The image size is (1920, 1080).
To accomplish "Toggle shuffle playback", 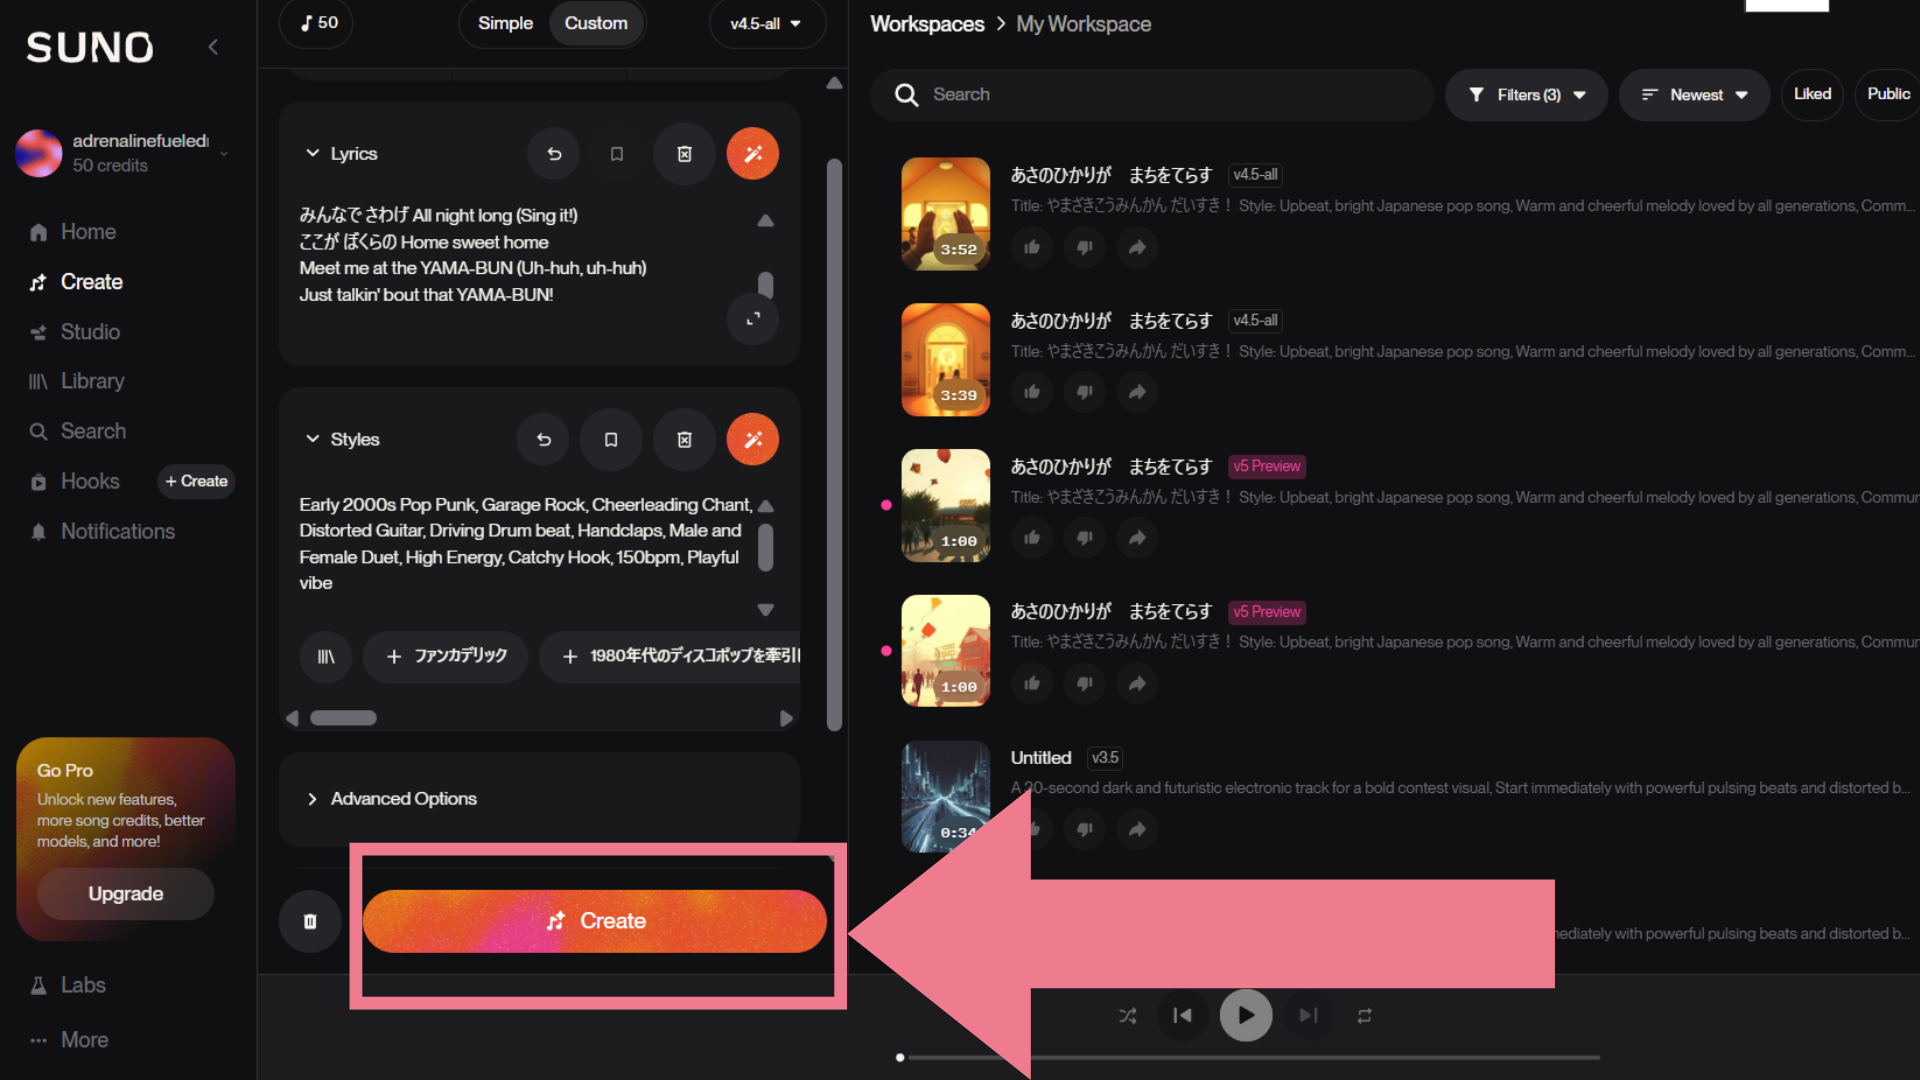I will point(1127,1016).
